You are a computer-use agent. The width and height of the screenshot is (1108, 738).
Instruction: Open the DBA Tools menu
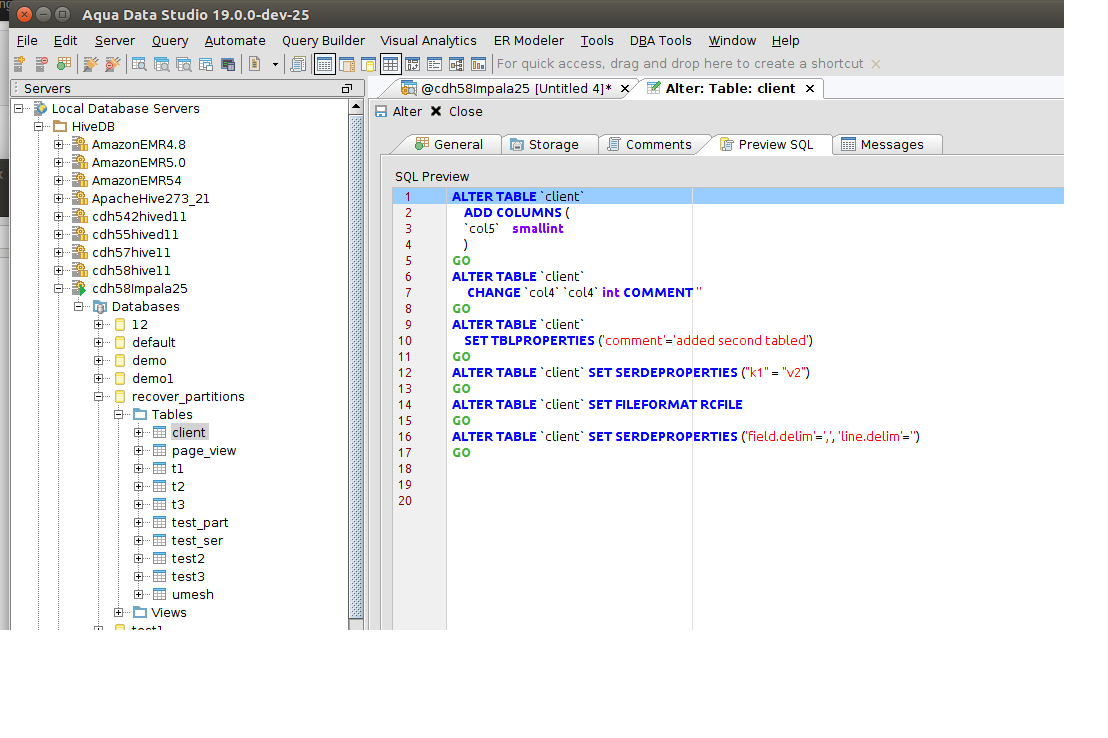click(661, 41)
